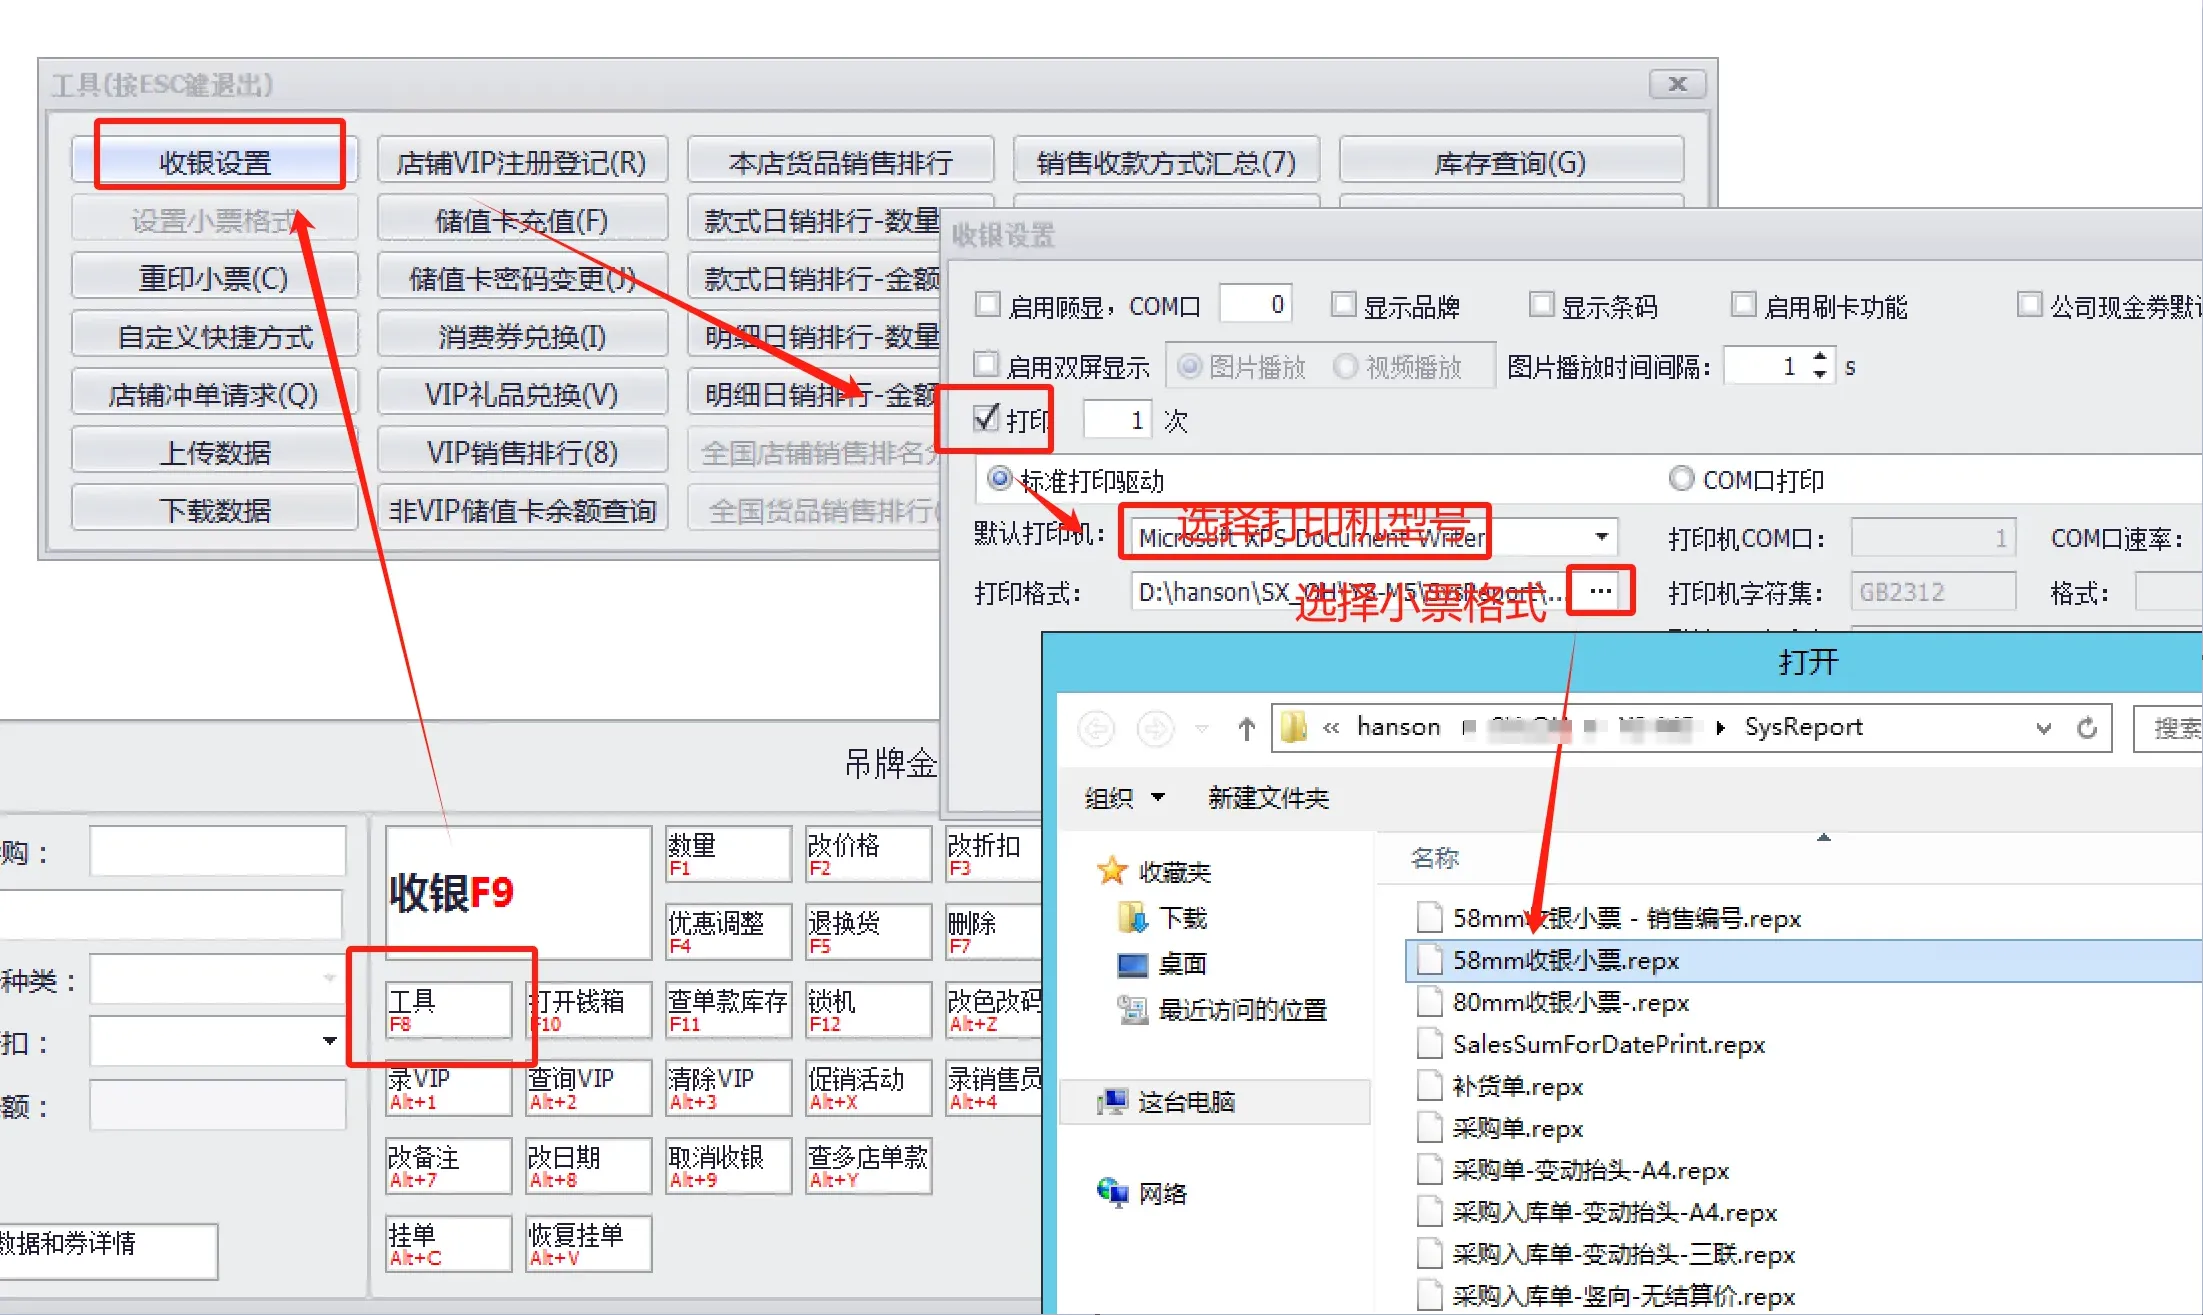Select the 下载 folder icon in sidebar
The height and width of the screenshot is (1315, 2203).
coord(1132,917)
